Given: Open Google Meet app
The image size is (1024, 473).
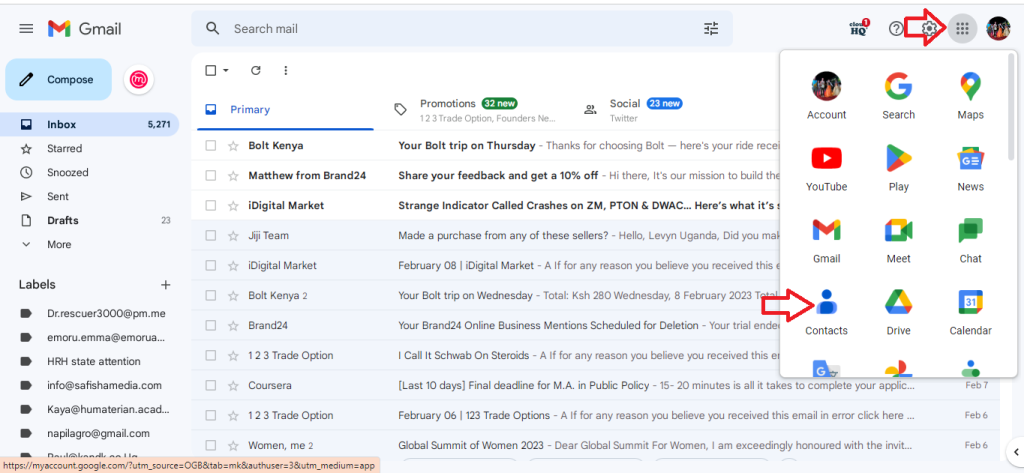Looking at the screenshot, I should coord(898,240).
